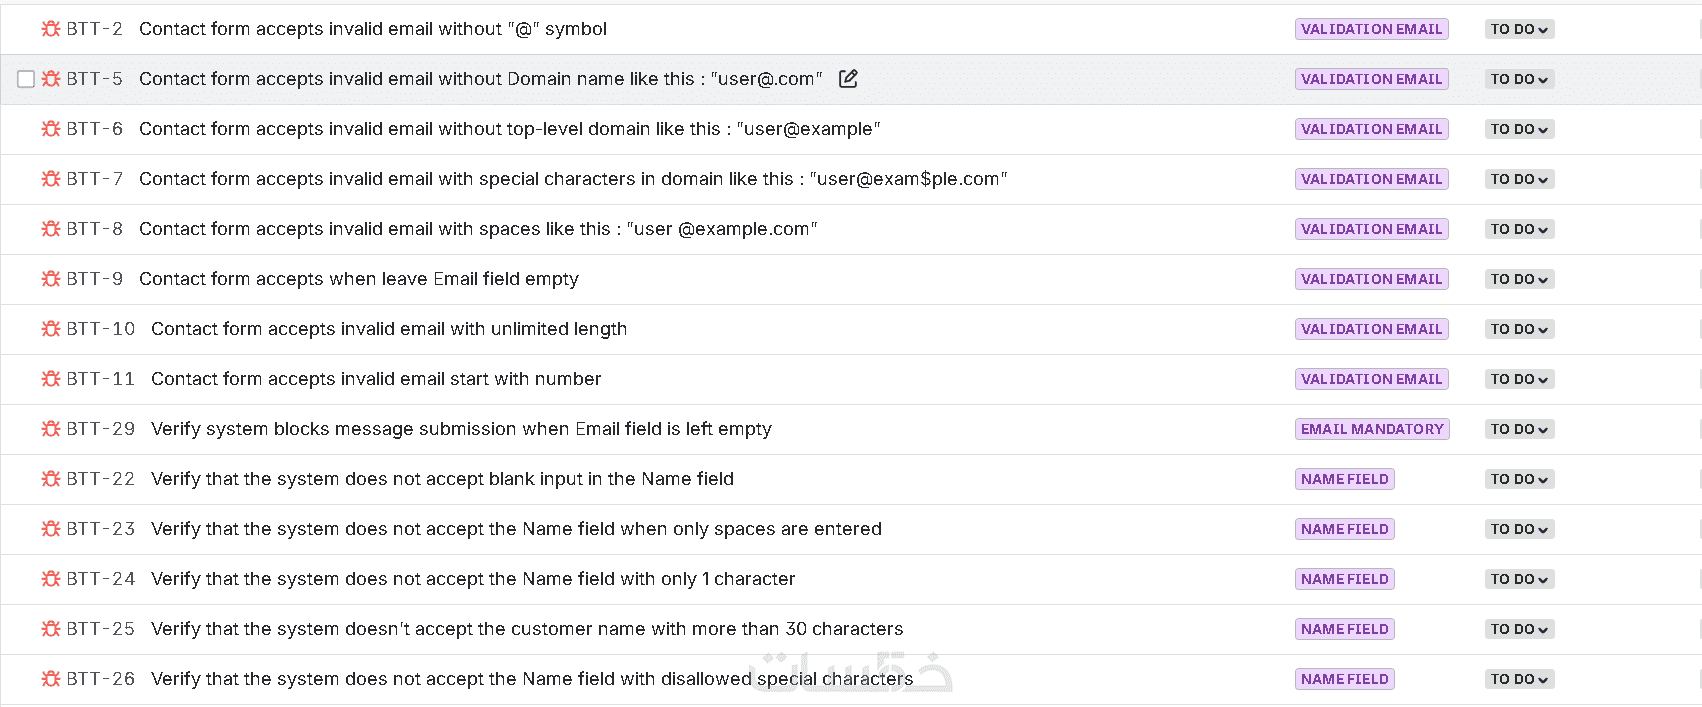This screenshot has height=707, width=1702.
Task: Open the BTT-24 one-character Name field issue
Action: point(473,579)
